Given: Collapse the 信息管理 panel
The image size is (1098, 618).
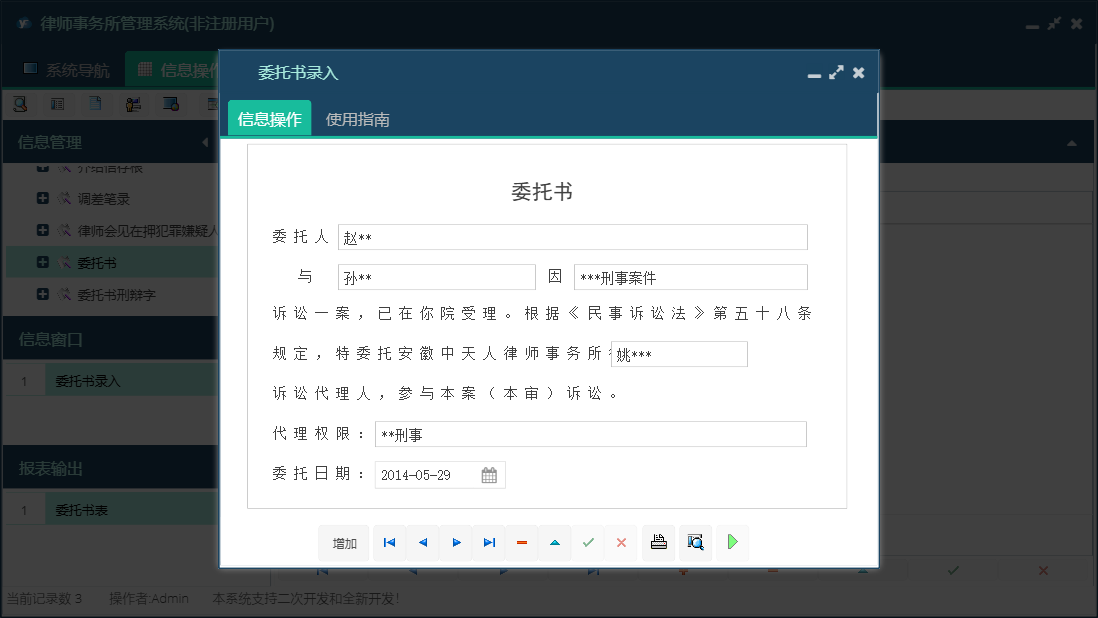Looking at the screenshot, I should [x=207, y=141].
